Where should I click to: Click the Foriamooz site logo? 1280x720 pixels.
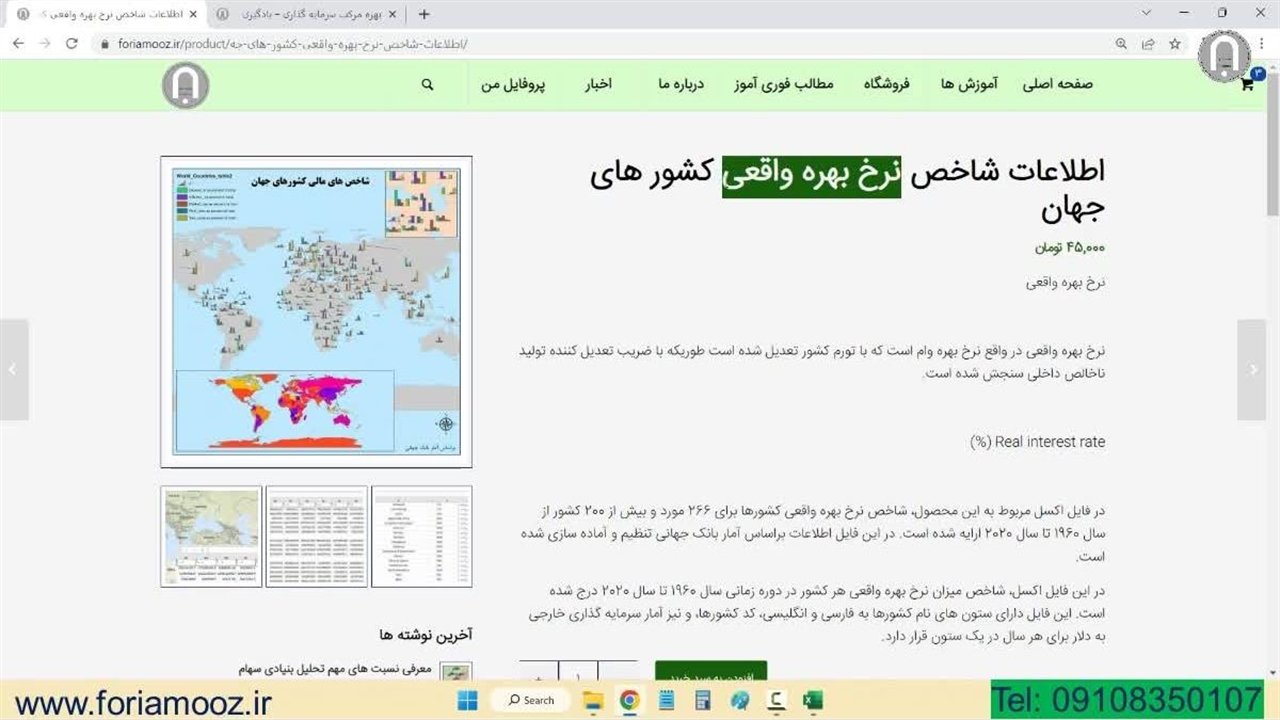pos(185,85)
